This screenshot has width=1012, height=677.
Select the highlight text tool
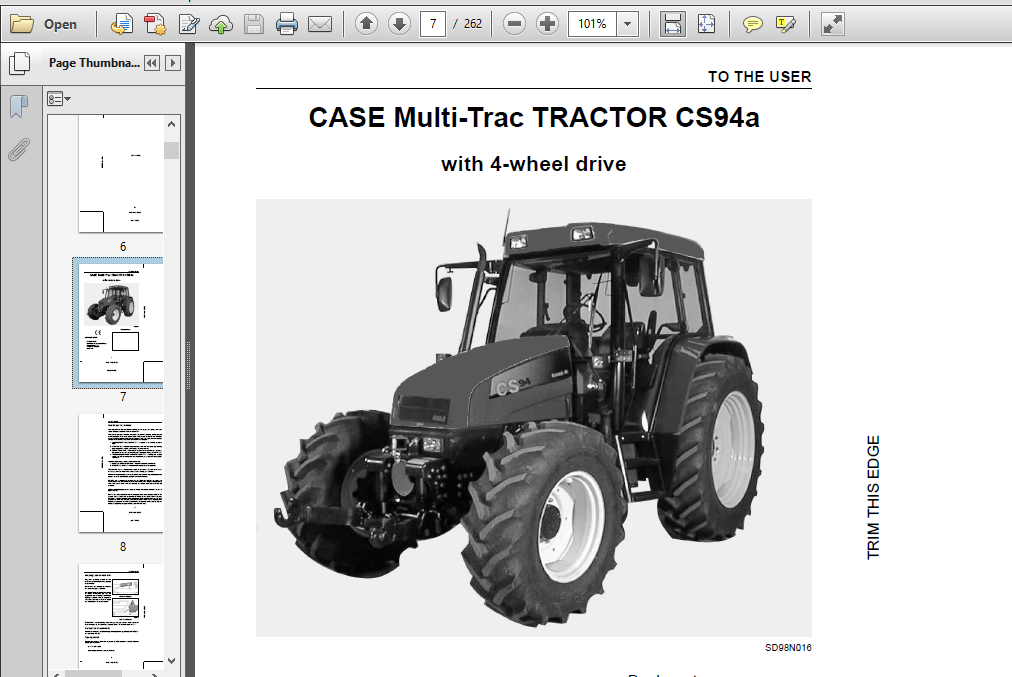coord(785,25)
